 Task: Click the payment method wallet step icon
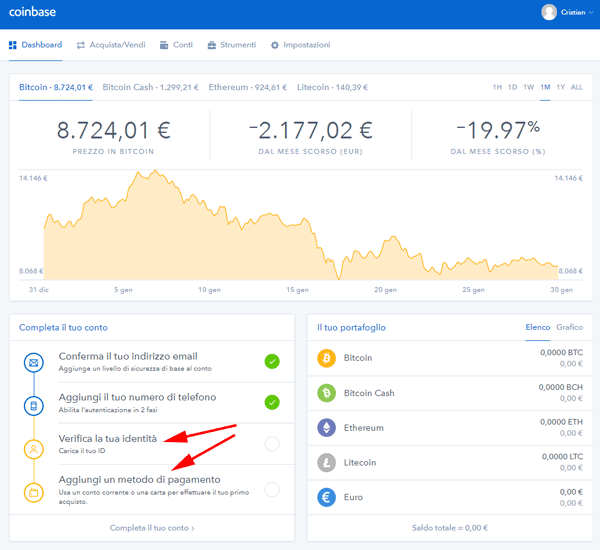pos(34,493)
